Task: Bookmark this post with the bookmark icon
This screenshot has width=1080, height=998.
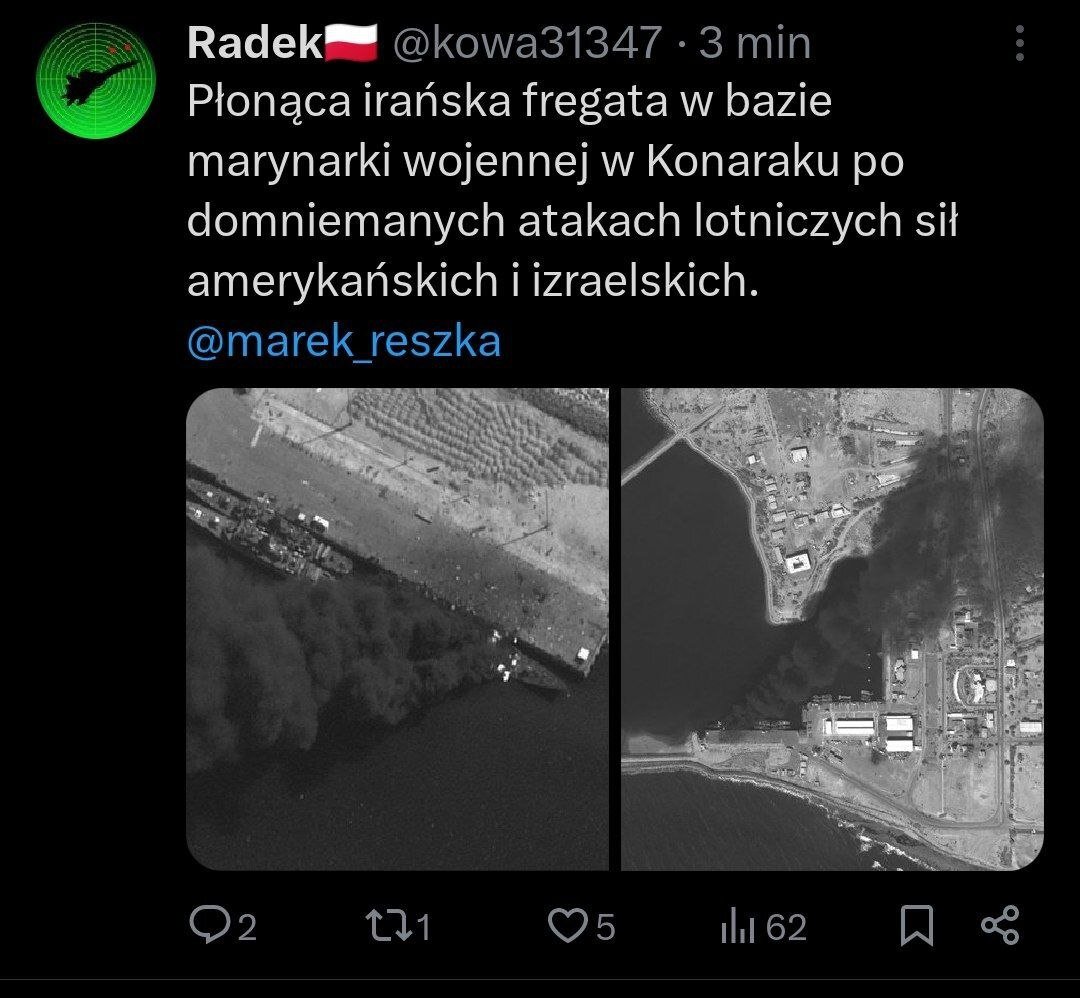Action: [x=917, y=926]
